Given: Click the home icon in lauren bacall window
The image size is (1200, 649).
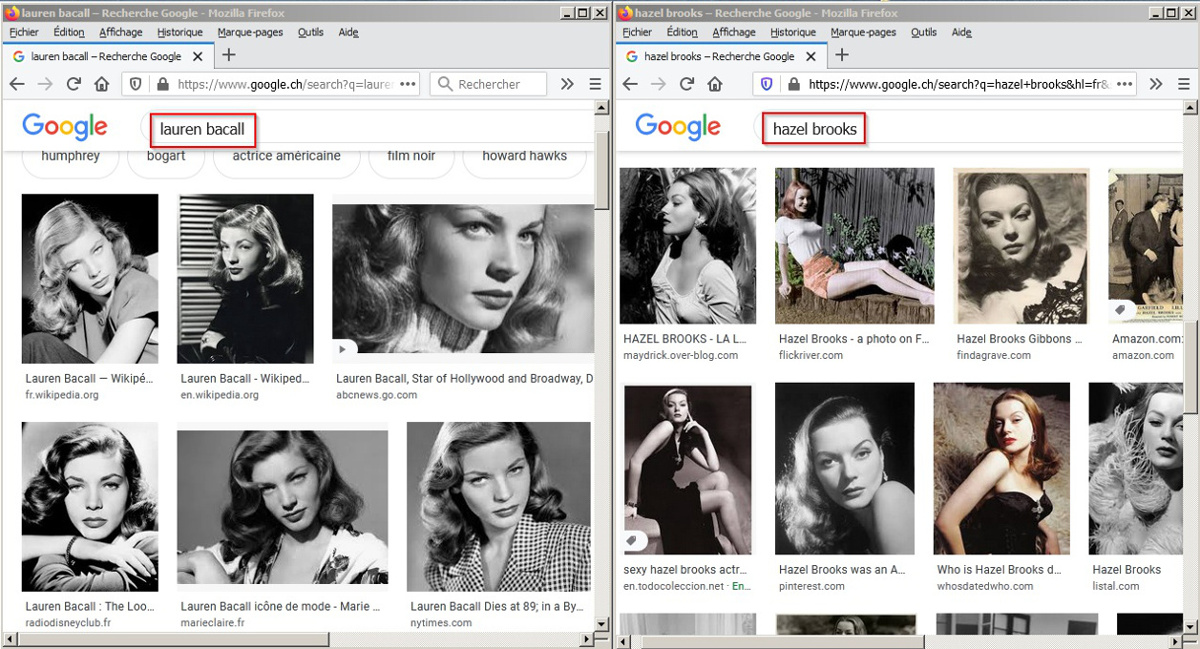Looking at the screenshot, I should coord(101,84).
